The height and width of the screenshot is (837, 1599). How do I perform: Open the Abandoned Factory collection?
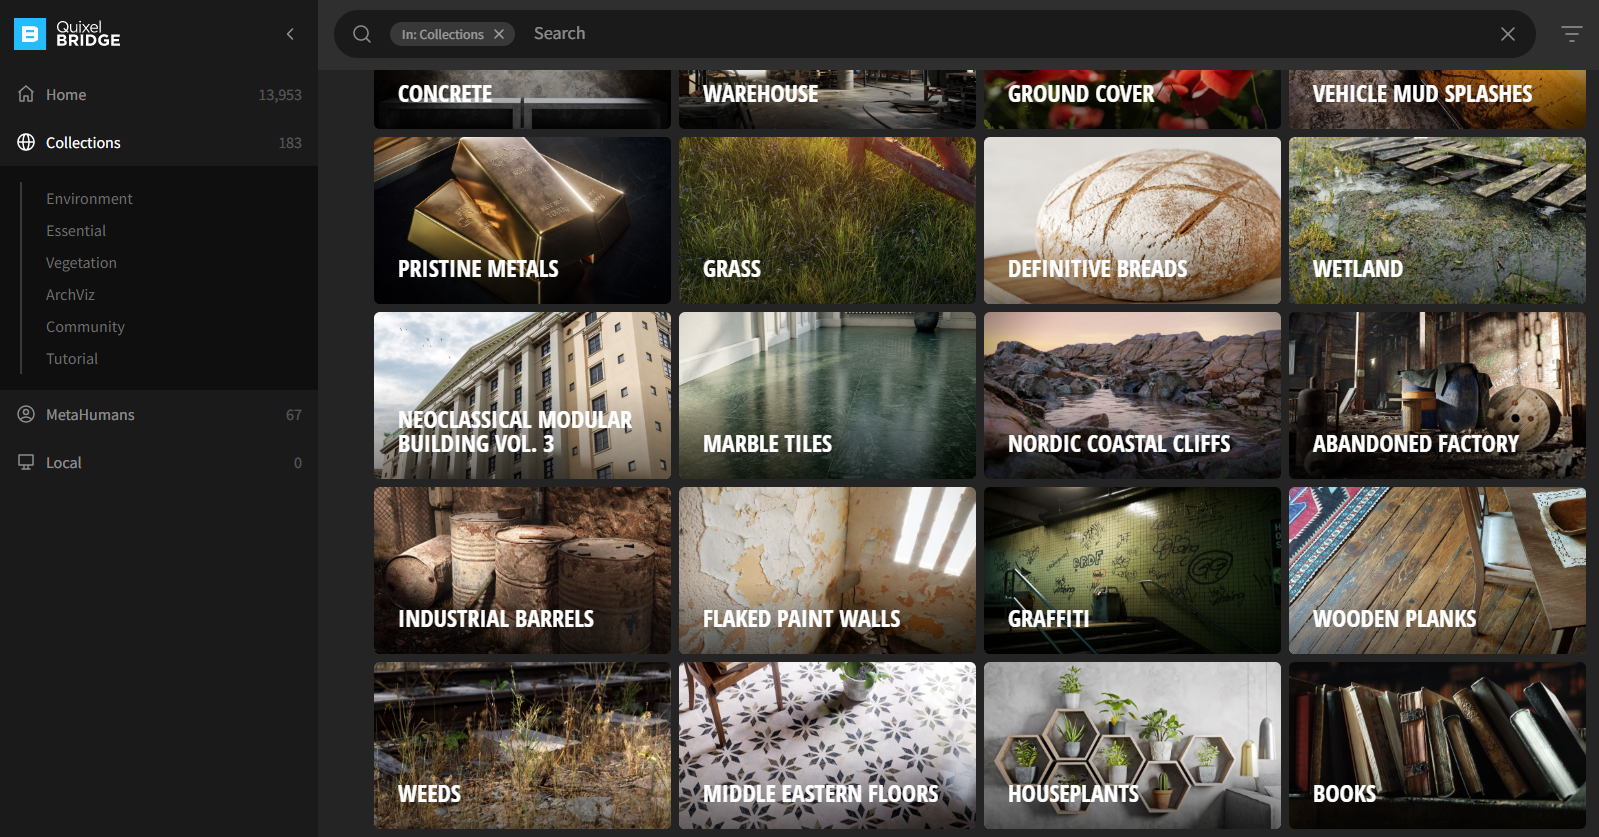(1437, 395)
